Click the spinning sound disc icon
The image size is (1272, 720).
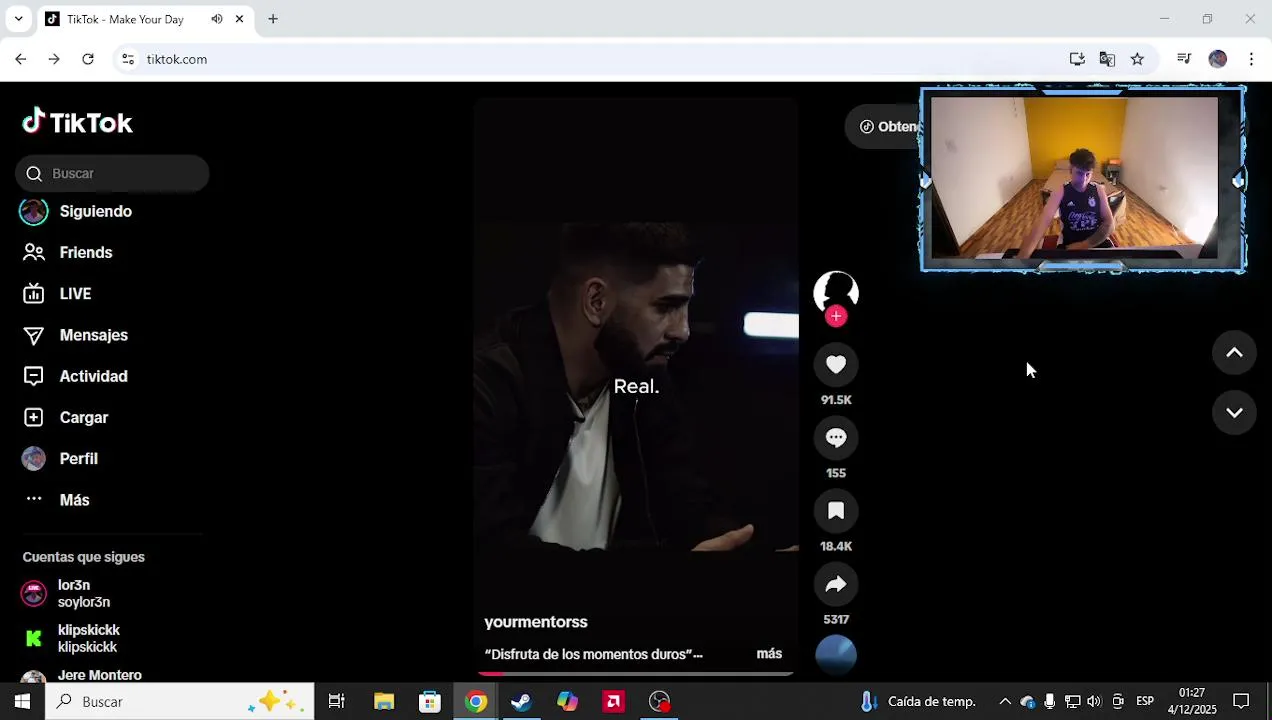click(836, 655)
